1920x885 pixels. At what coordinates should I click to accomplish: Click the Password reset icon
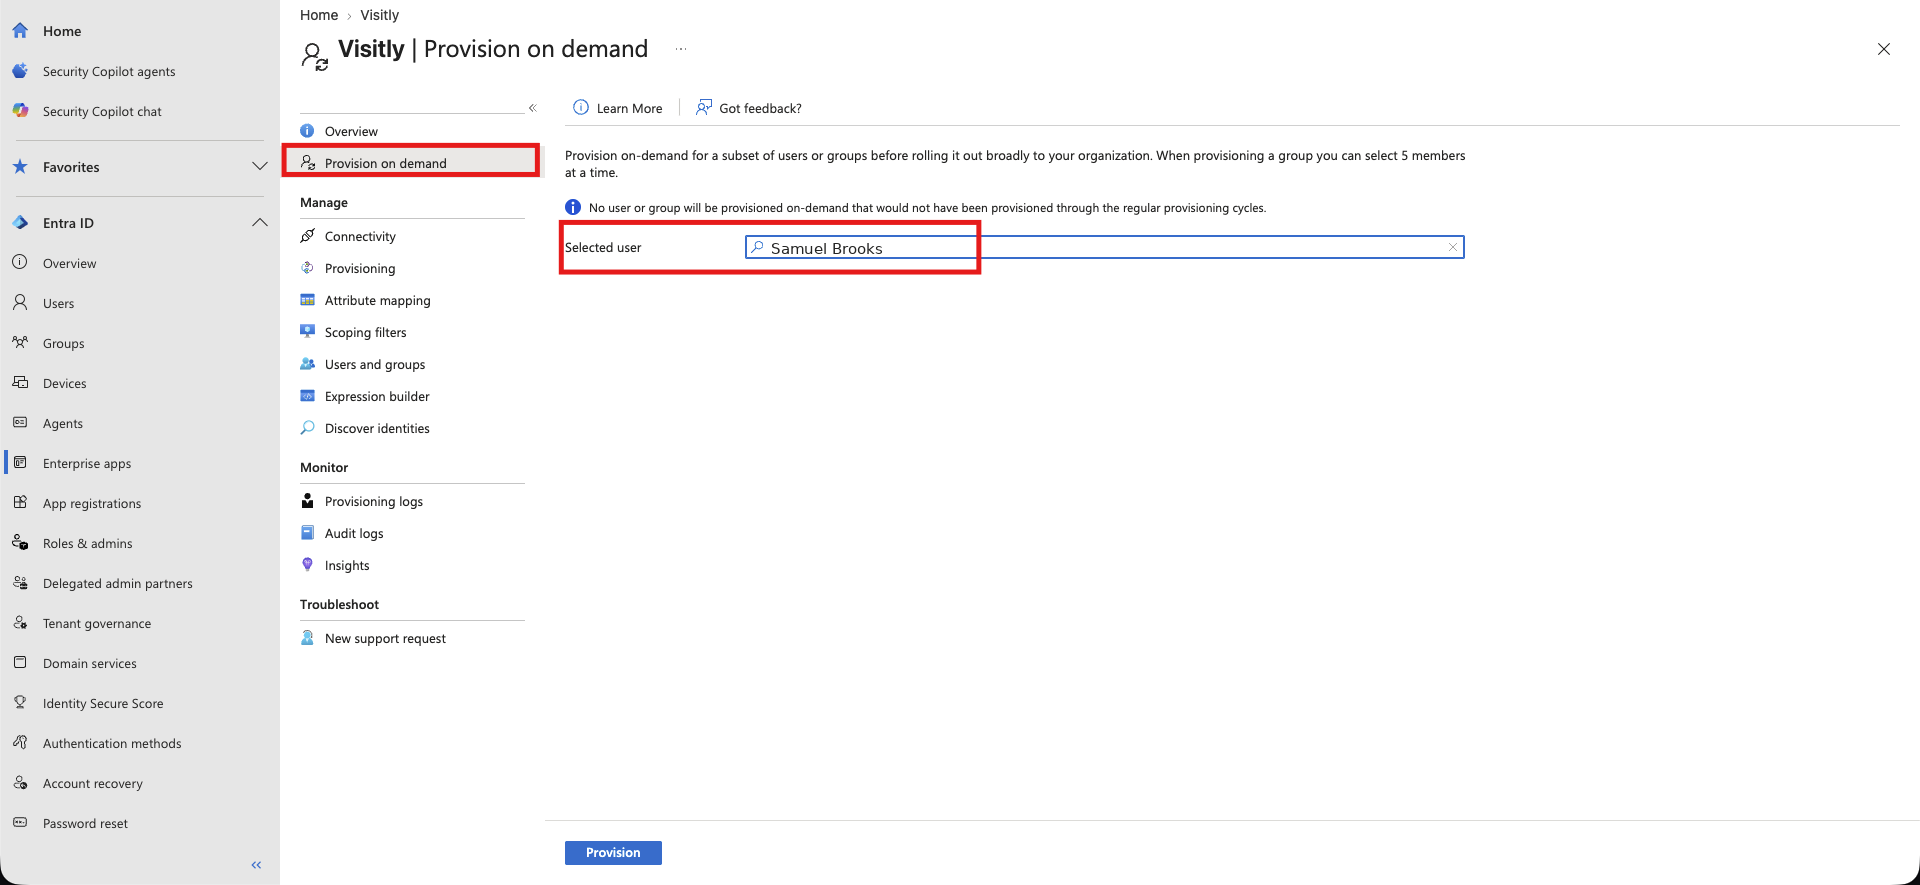20,823
